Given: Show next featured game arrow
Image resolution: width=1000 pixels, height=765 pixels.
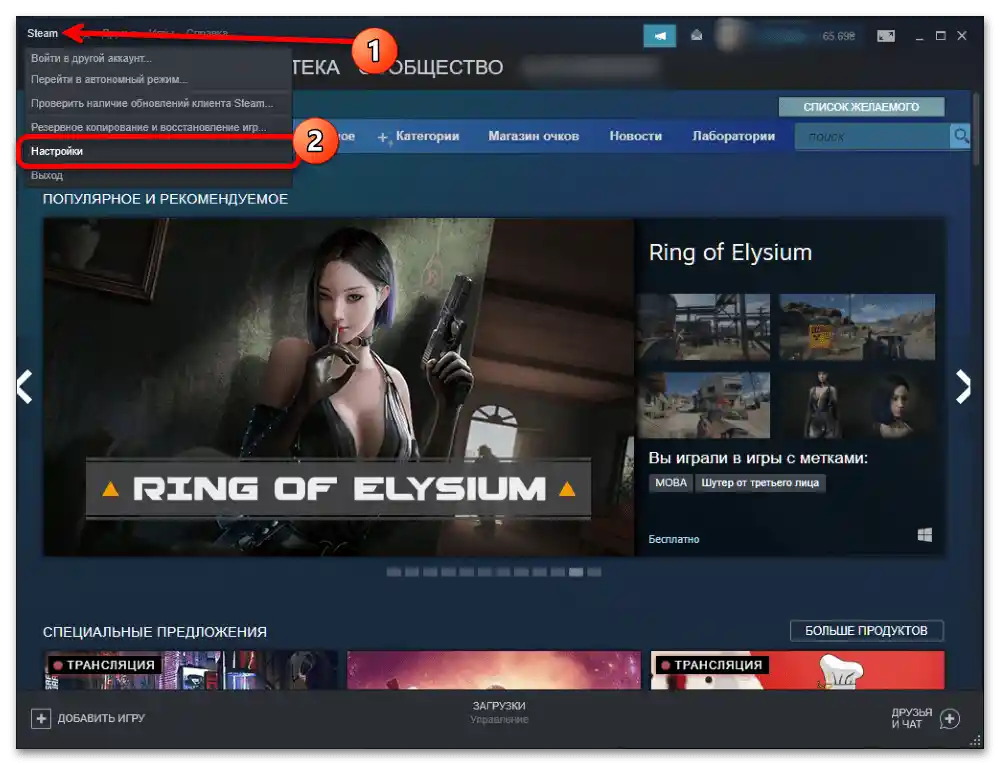Looking at the screenshot, I should click(x=963, y=386).
